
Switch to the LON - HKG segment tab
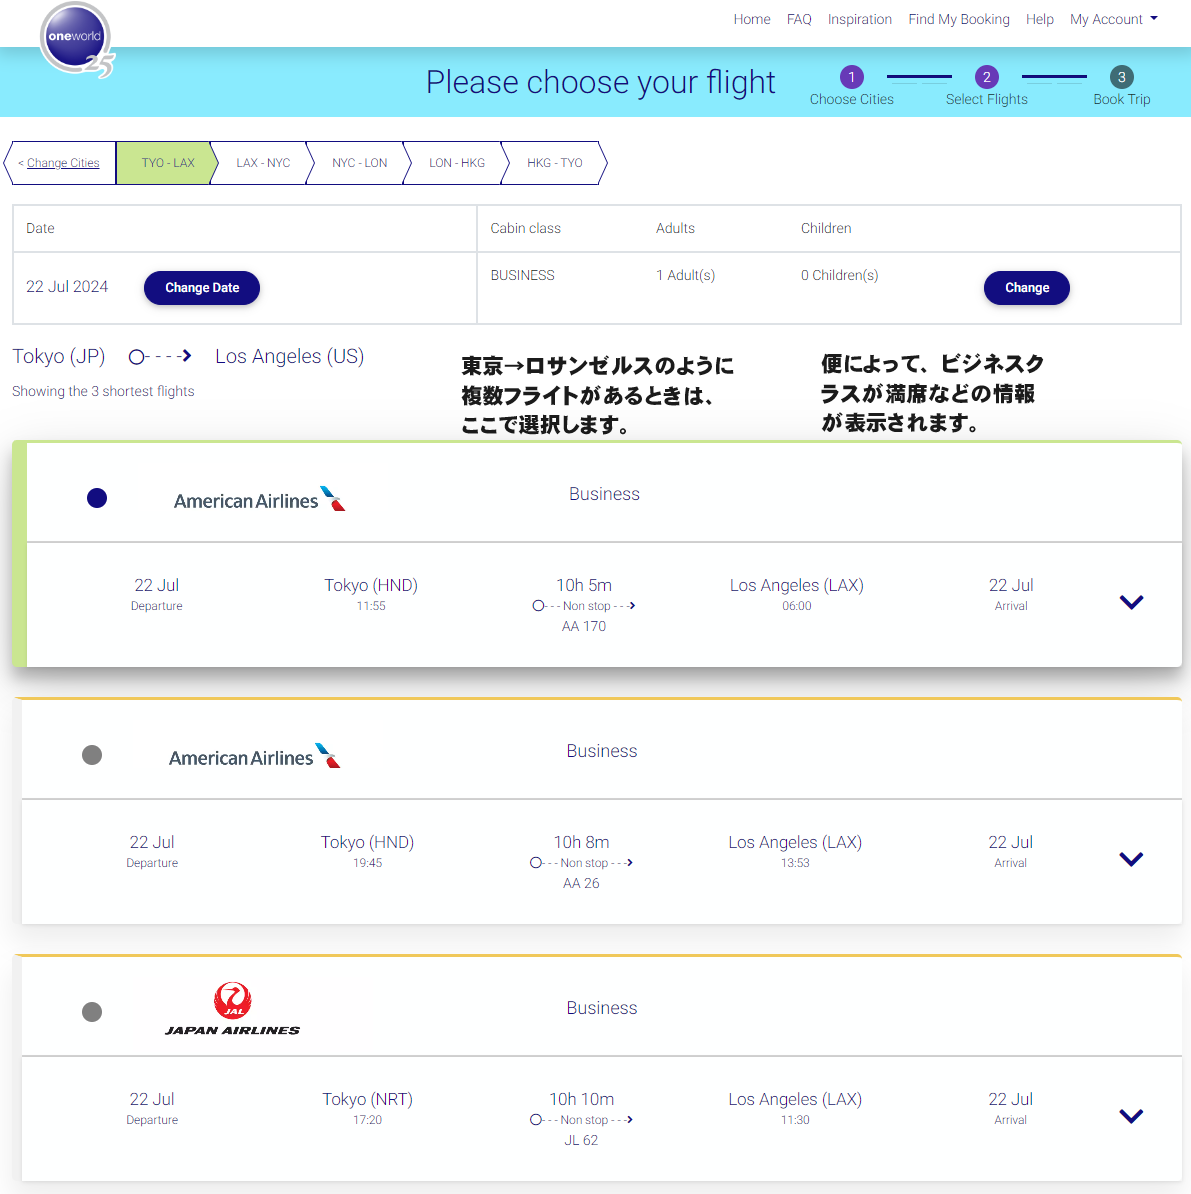pyautogui.click(x=456, y=163)
